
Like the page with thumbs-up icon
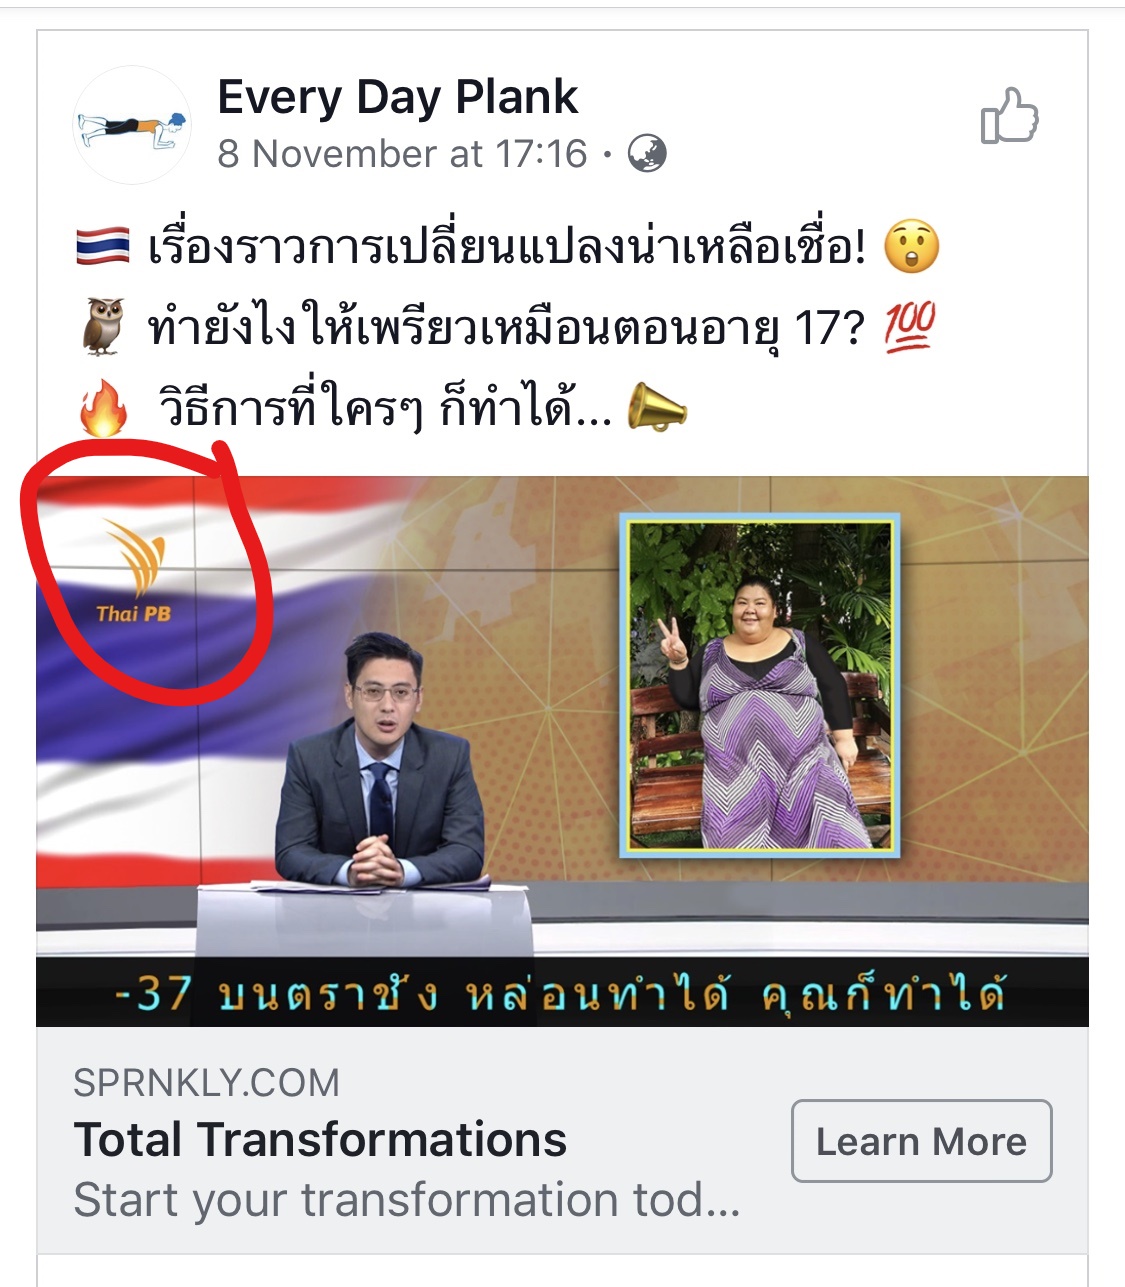[1009, 116]
